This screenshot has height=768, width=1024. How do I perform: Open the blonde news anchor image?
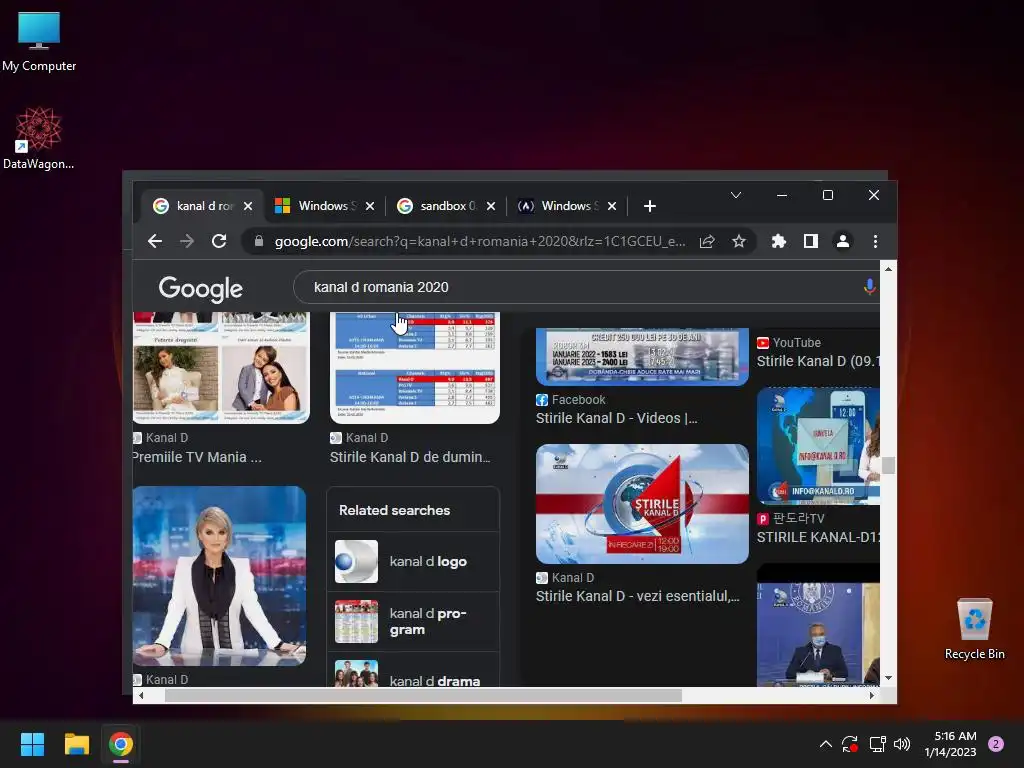(219, 576)
